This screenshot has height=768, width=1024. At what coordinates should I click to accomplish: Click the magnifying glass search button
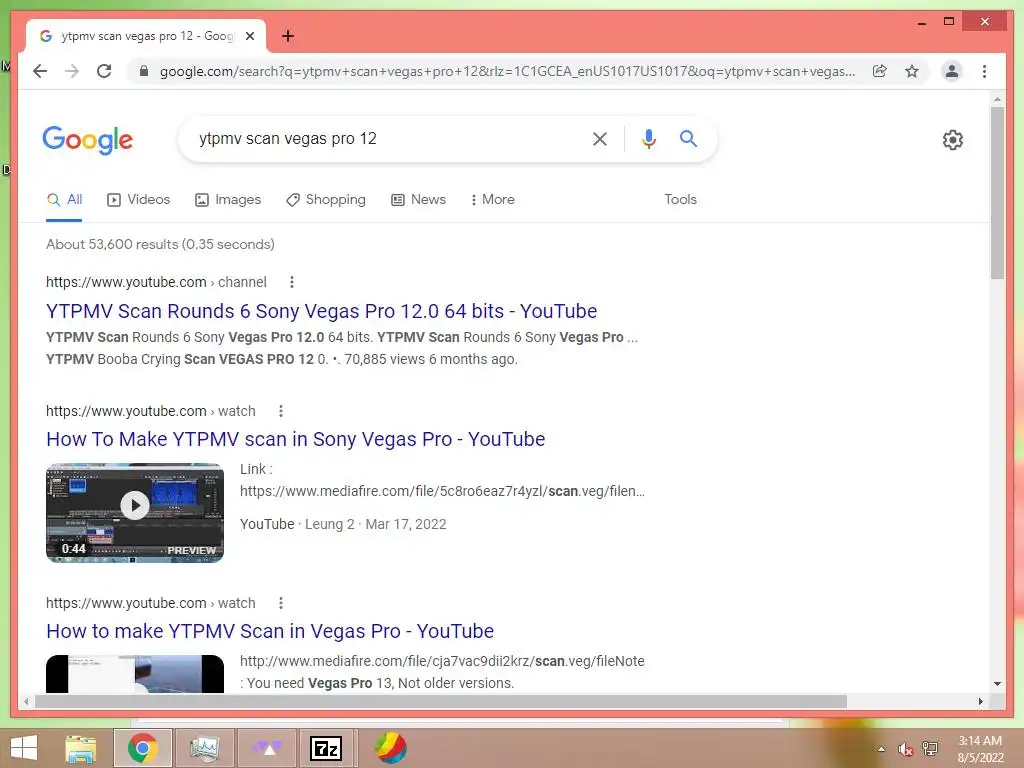click(x=688, y=138)
